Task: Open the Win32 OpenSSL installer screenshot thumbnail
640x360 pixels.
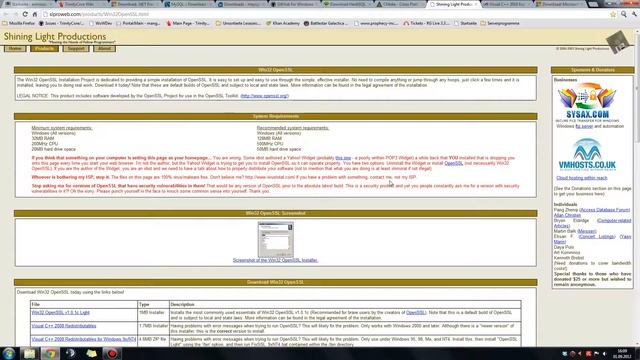Action: (x=276, y=240)
